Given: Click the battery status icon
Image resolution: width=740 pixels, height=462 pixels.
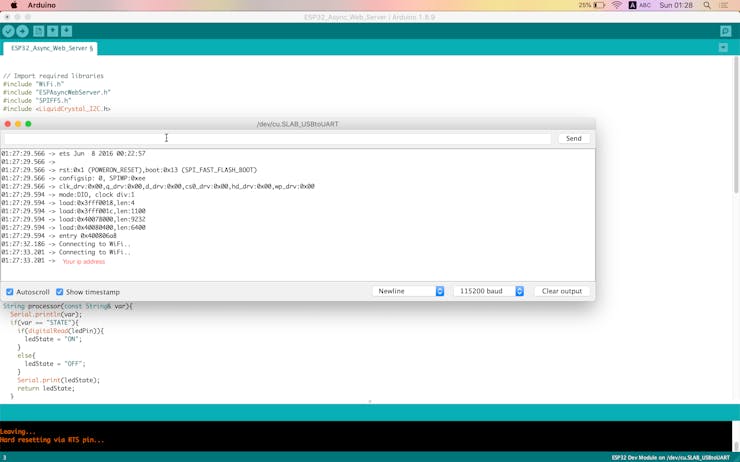Looking at the screenshot, I should tap(599, 5).
